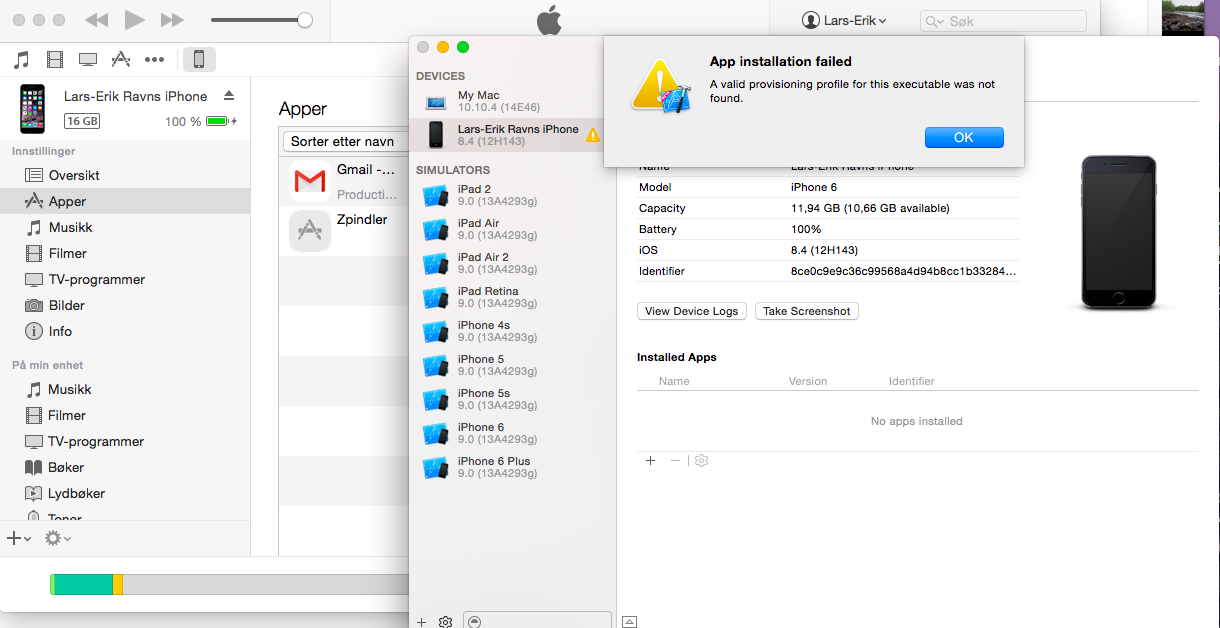1220x628 pixels.
Task: Open TV Shows icon in iTunes toolbar
Action: [x=88, y=59]
